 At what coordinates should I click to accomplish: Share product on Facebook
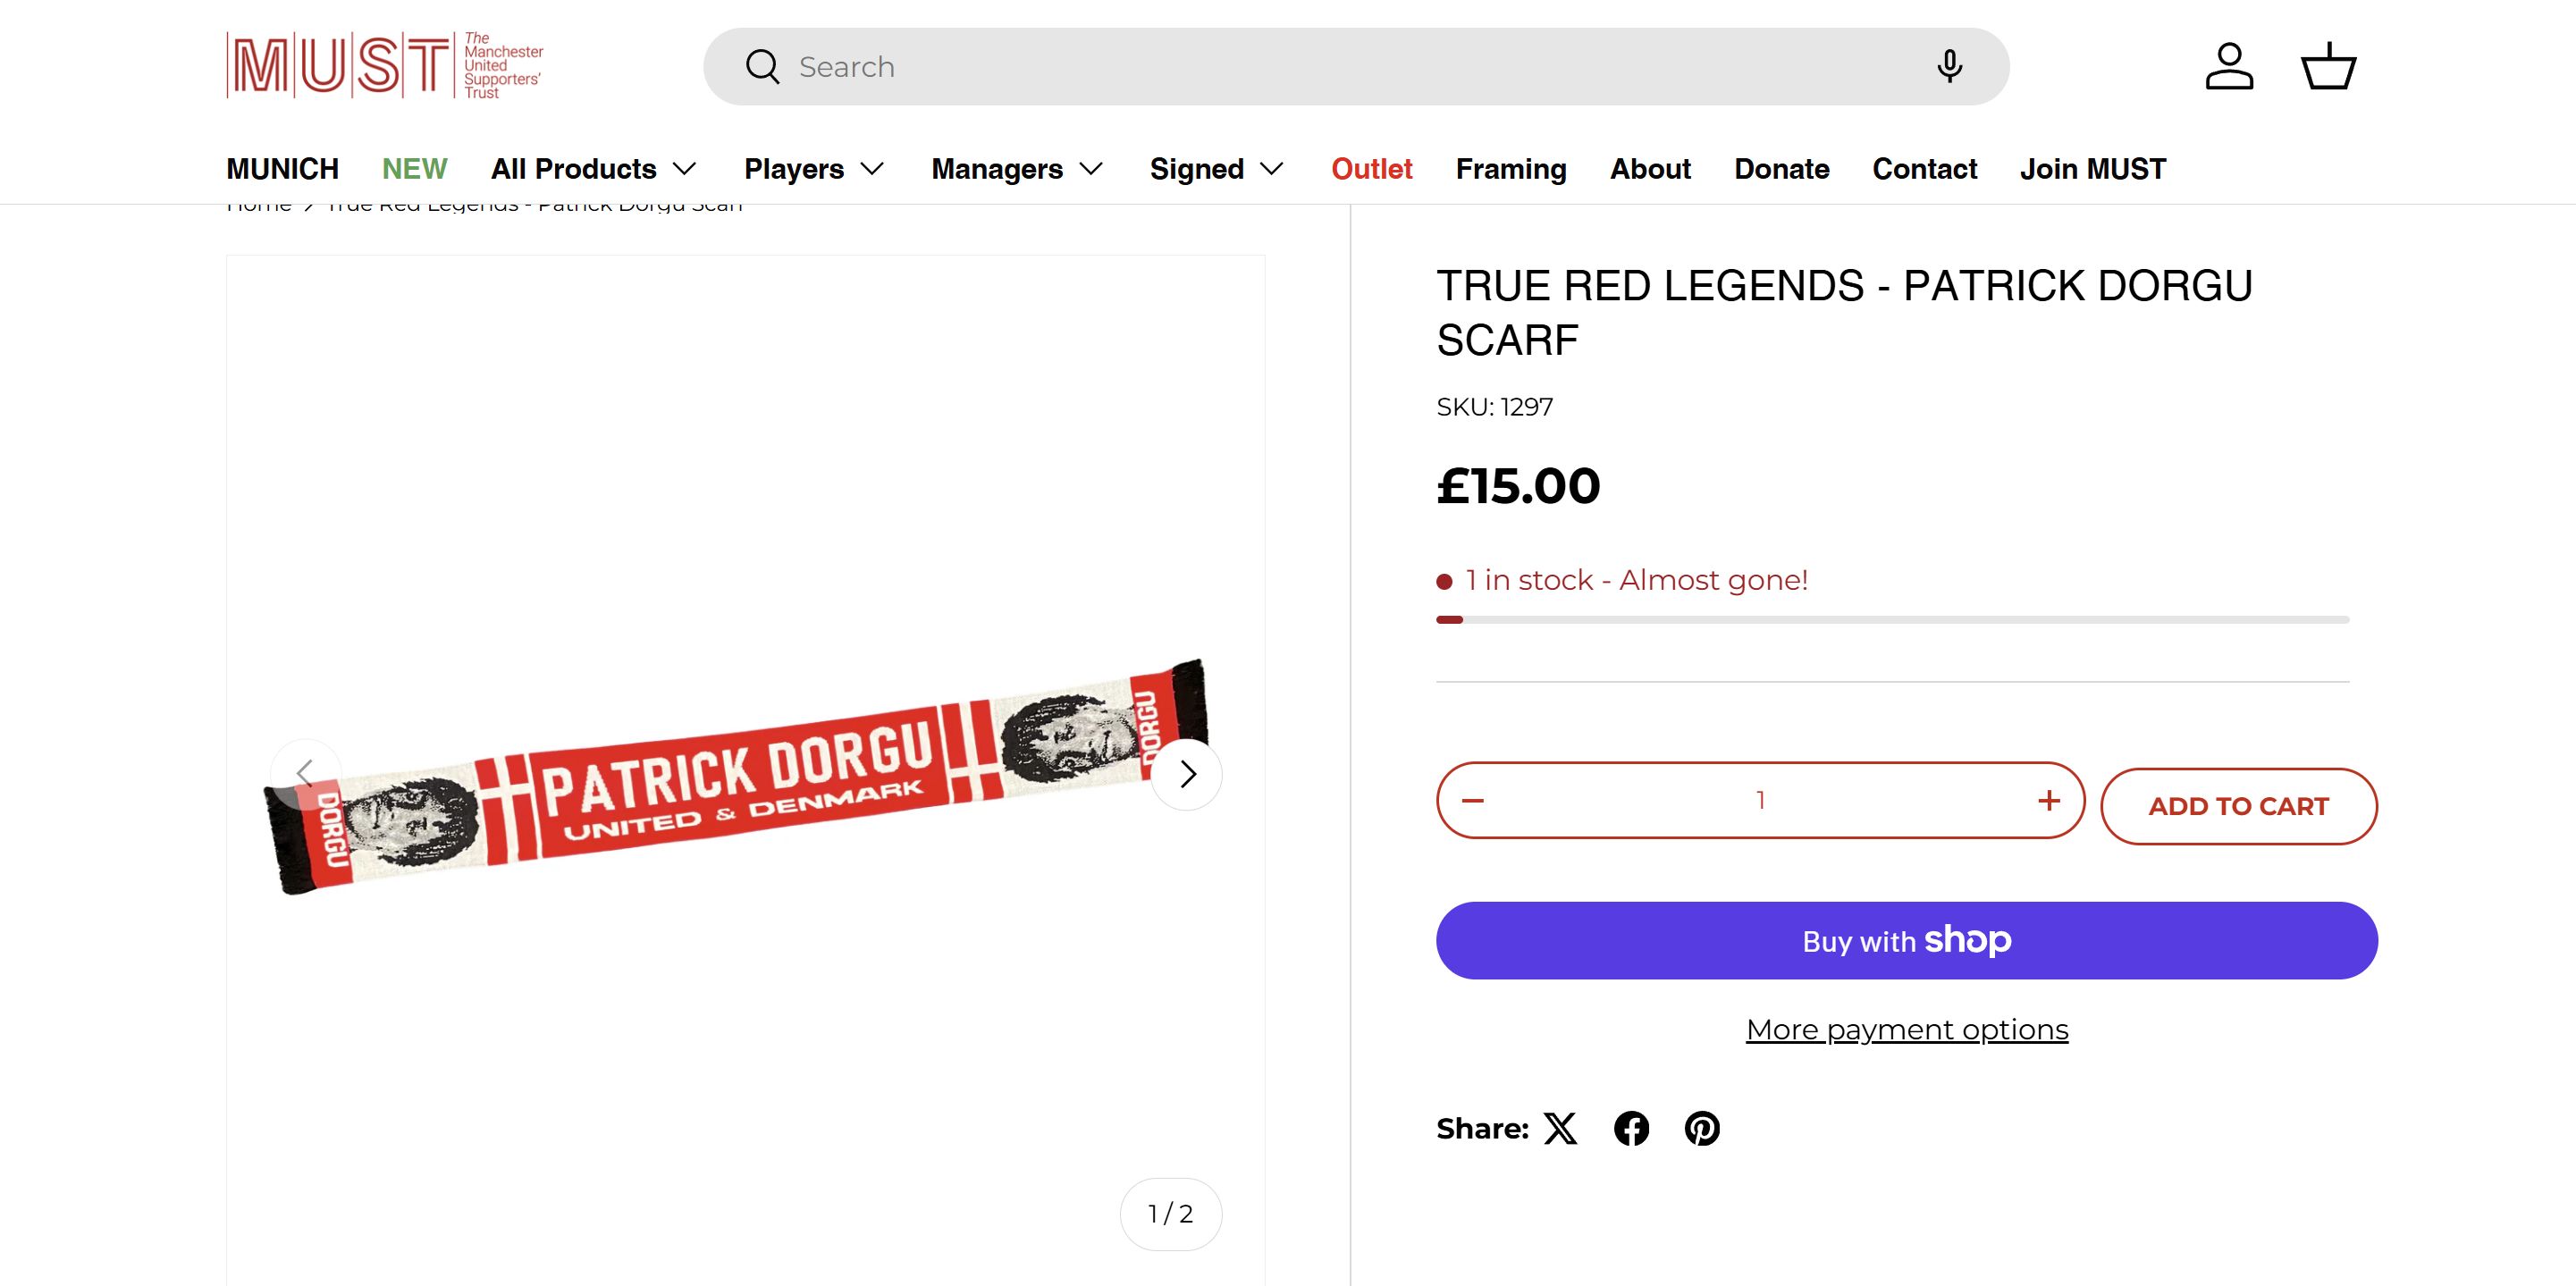coord(1631,1128)
